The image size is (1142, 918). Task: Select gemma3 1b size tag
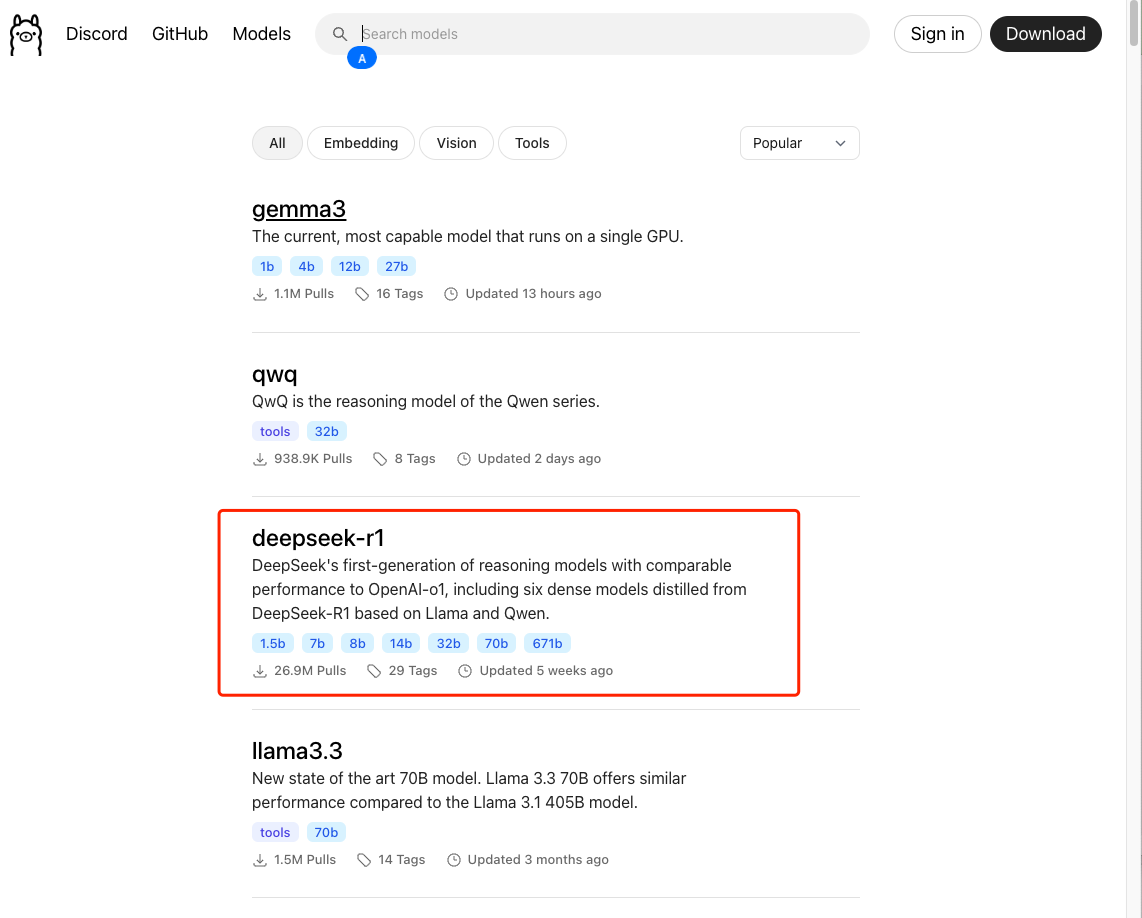click(x=267, y=267)
